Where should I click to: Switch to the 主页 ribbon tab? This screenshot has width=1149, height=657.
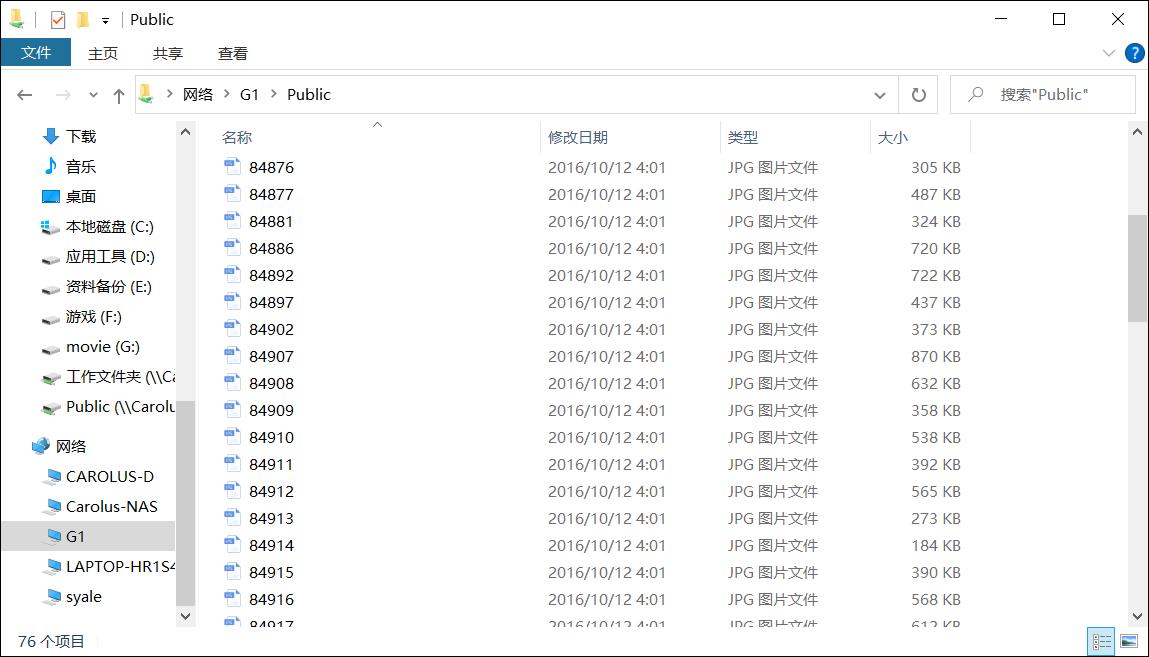(x=103, y=53)
